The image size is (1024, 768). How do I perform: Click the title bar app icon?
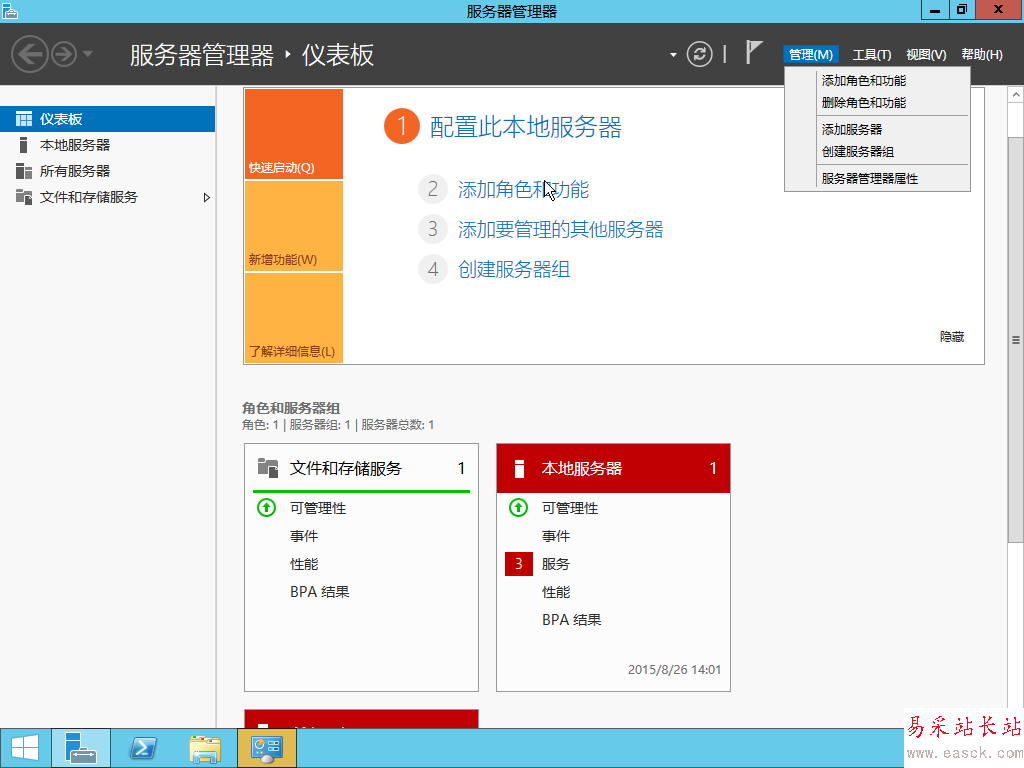click(10, 10)
